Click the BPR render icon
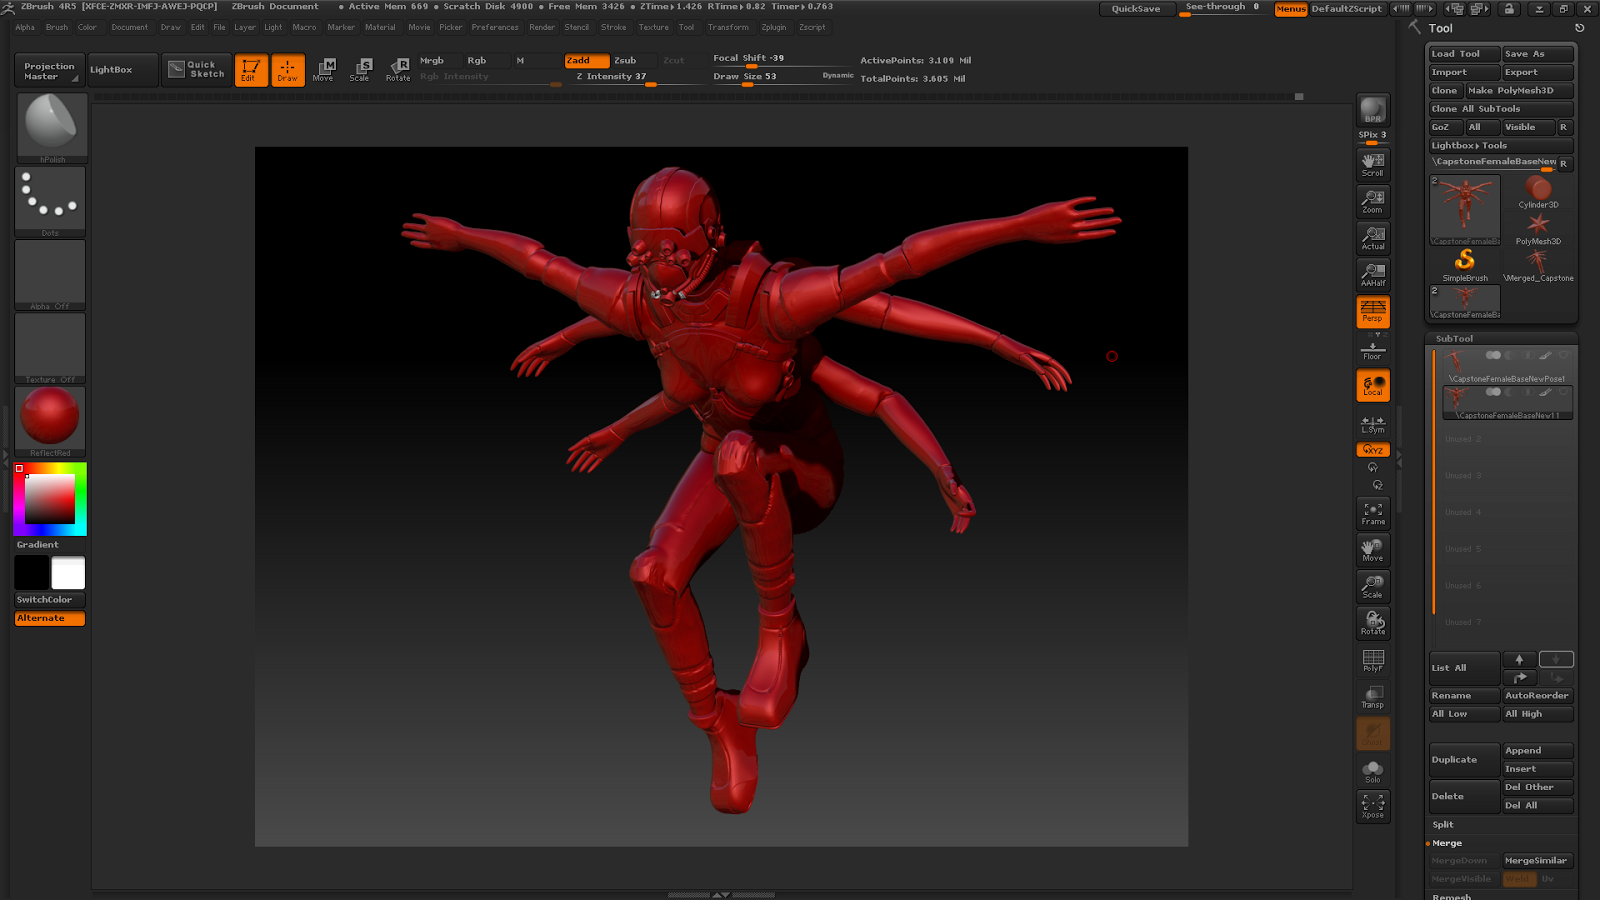 [x=1373, y=111]
